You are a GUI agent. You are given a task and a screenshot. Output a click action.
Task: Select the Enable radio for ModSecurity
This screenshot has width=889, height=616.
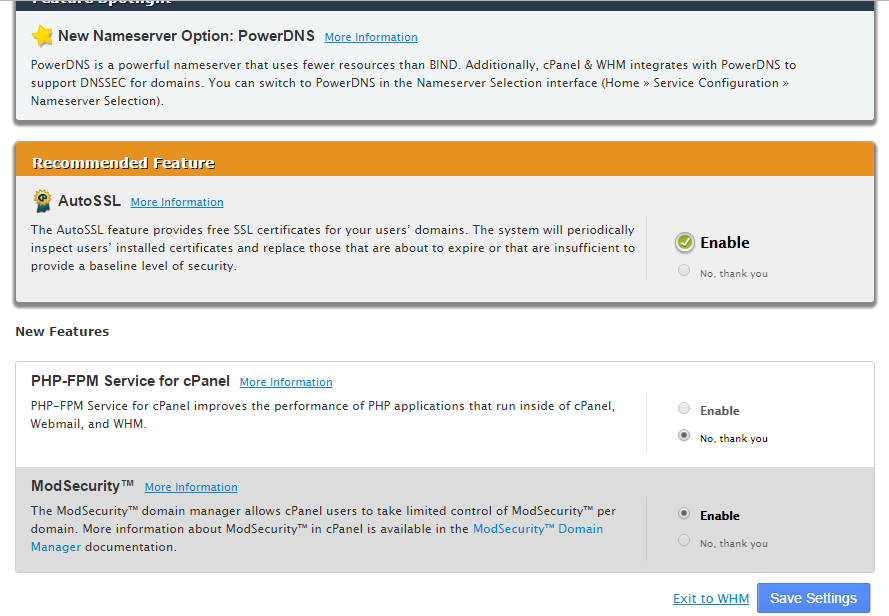[x=684, y=514]
